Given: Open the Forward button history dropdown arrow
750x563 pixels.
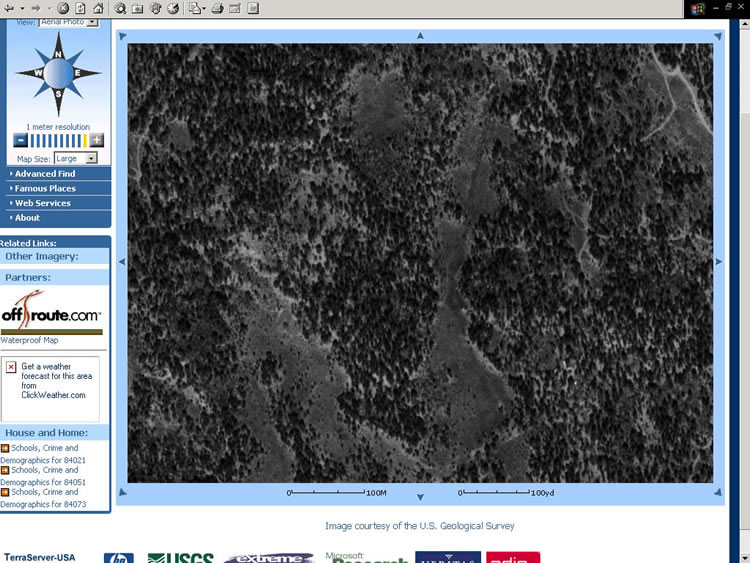Looking at the screenshot, I should coord(49,9).
